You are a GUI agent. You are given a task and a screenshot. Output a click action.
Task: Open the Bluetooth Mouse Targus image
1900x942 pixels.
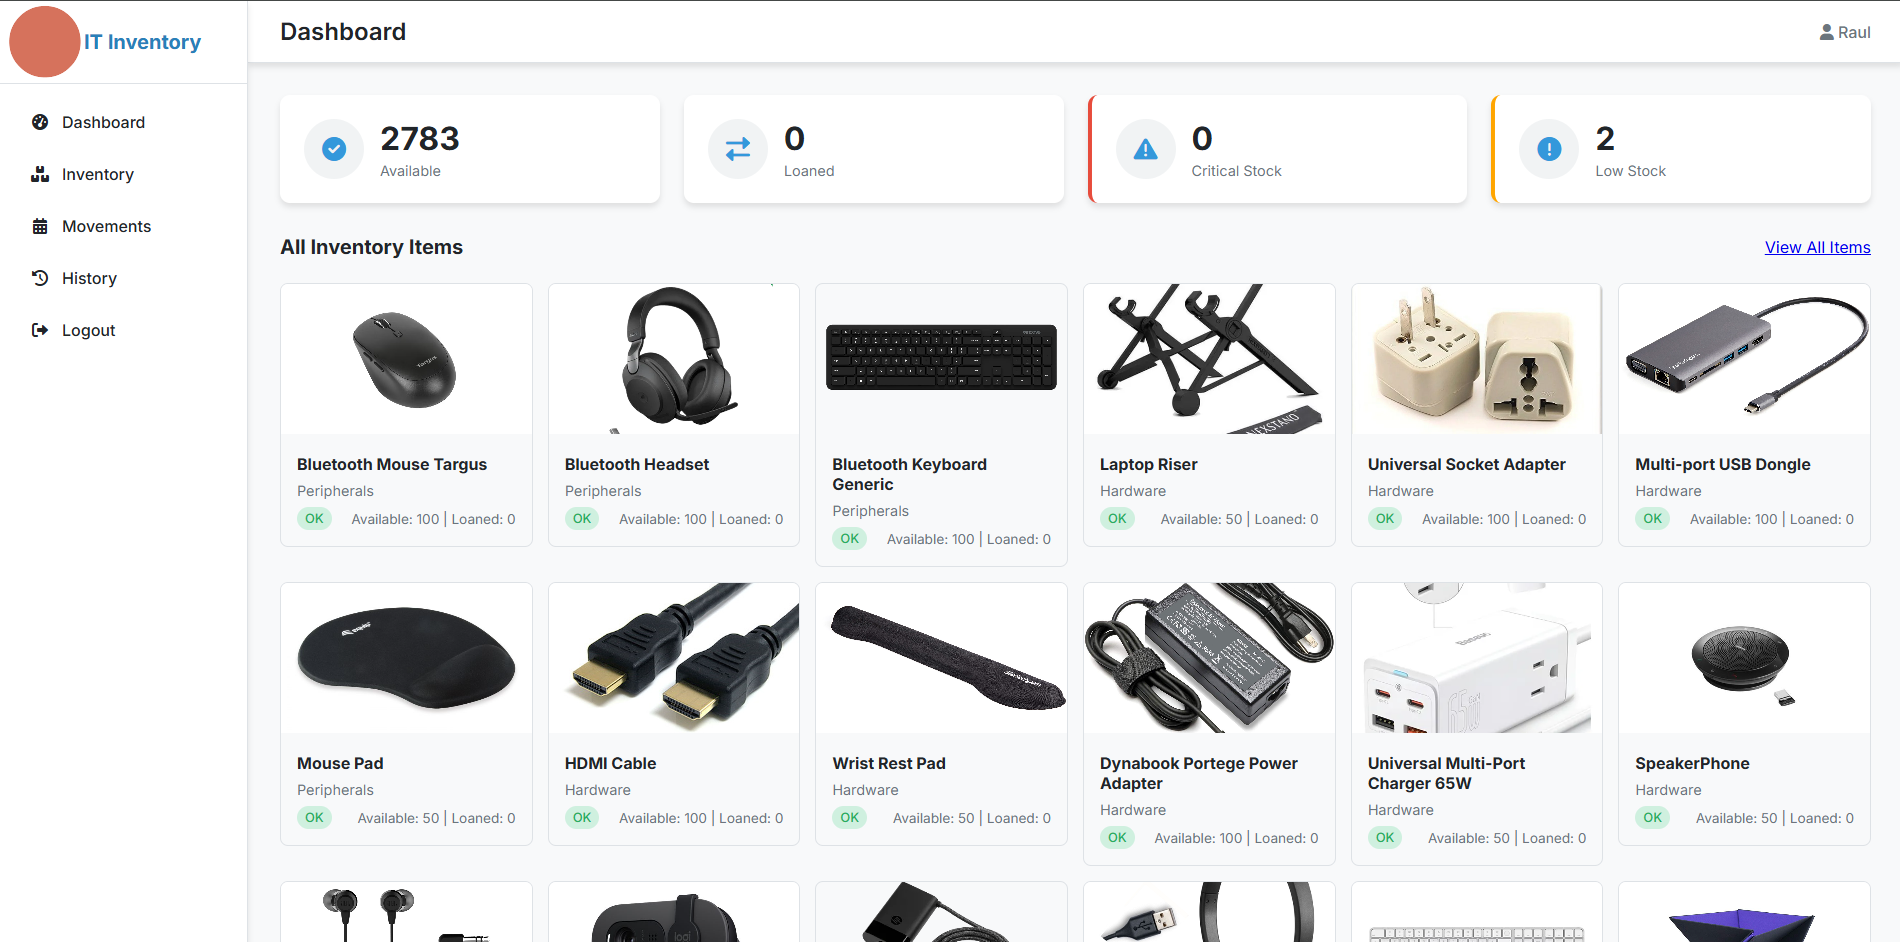406,359
